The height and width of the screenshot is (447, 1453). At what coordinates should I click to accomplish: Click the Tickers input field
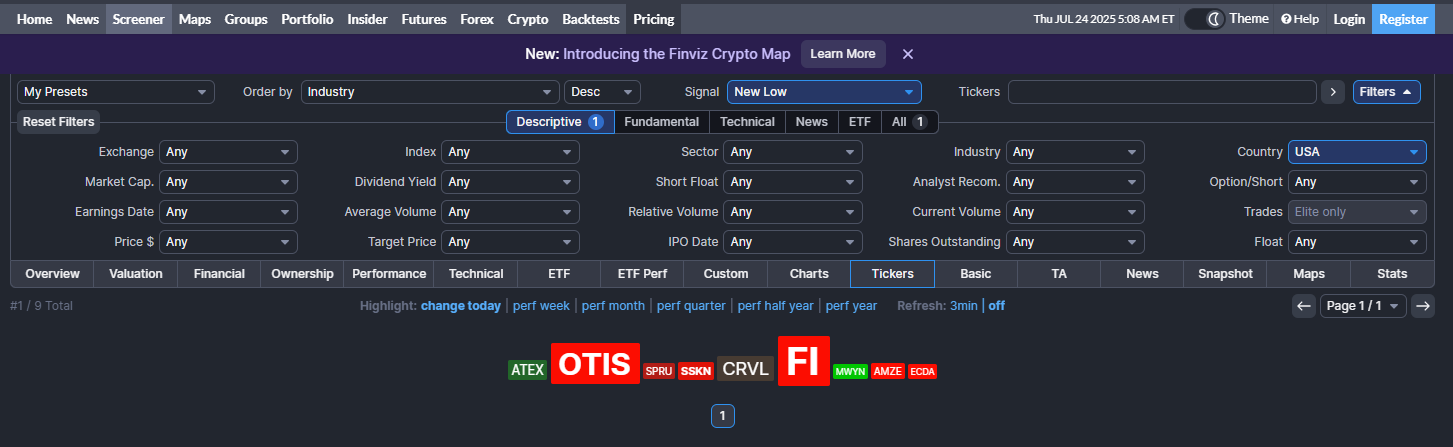point(1162,92)
